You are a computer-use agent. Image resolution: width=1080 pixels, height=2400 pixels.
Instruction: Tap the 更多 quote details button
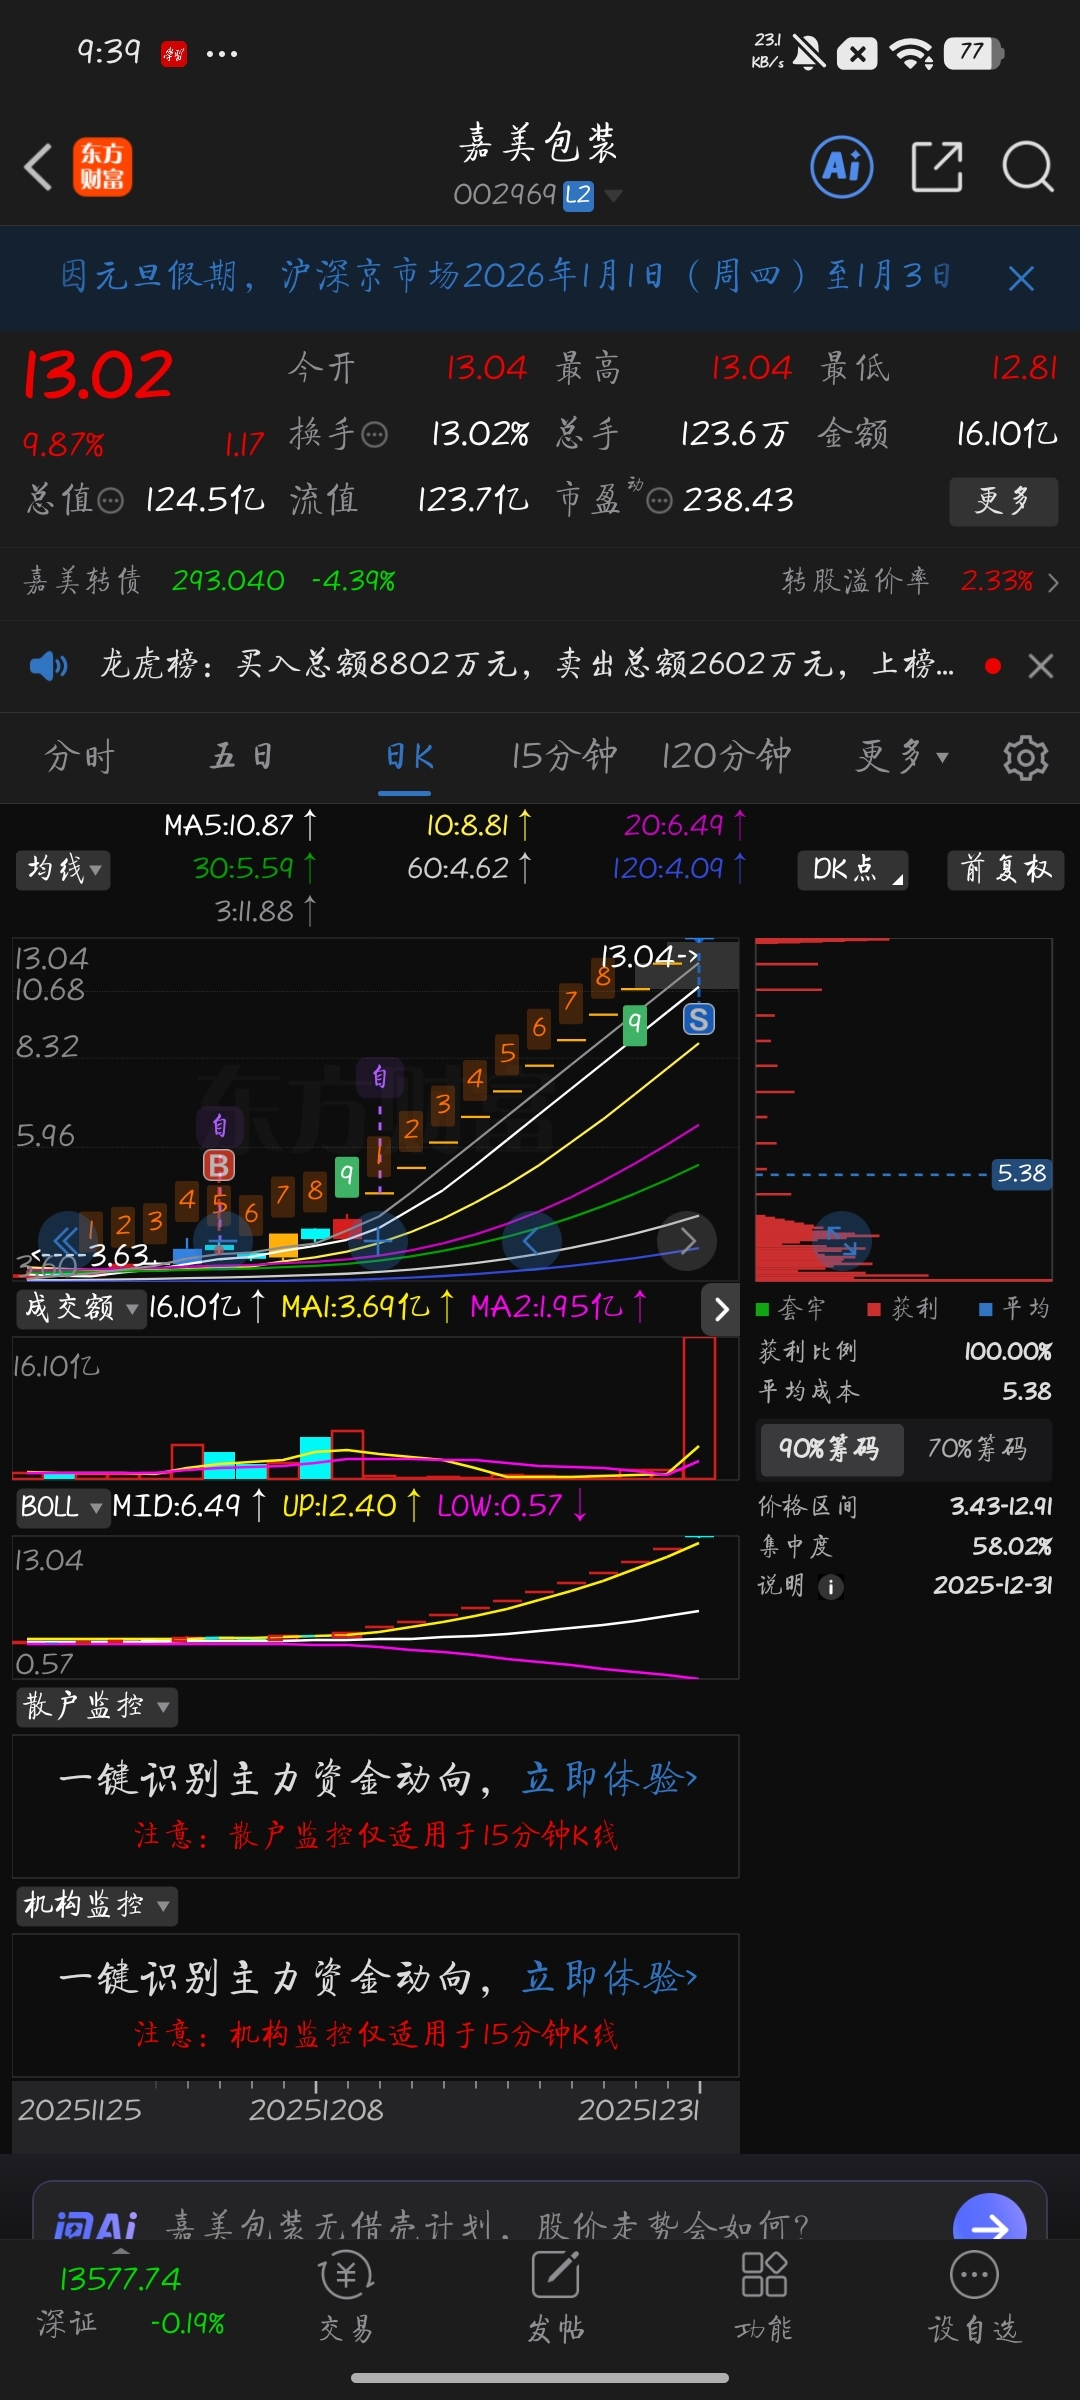(1003, 501)
